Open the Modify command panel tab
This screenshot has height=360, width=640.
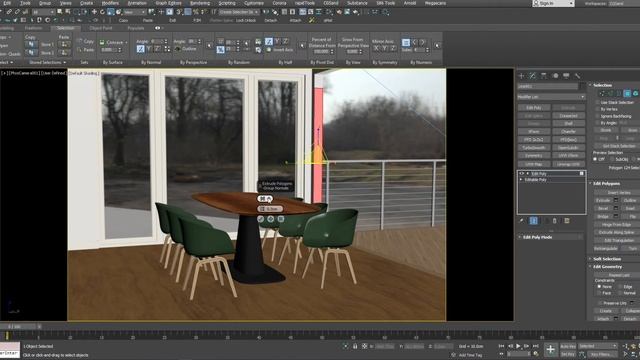[x=532, y=76]
